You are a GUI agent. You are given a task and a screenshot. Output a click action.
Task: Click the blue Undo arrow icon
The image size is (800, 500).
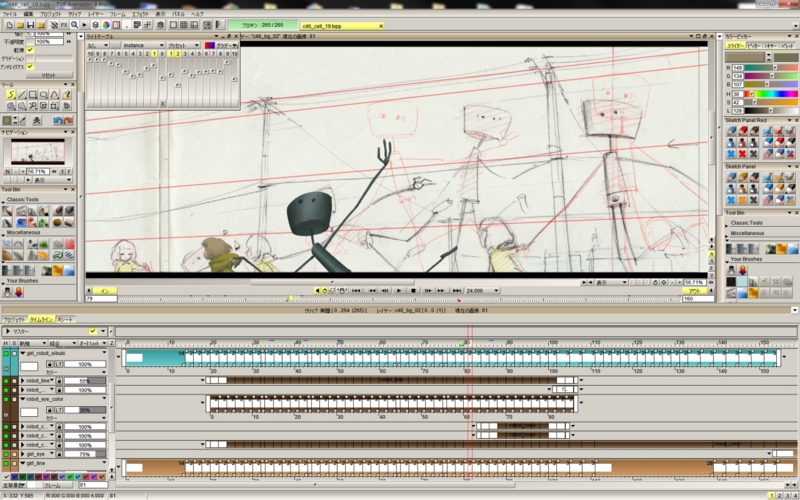coord(57,120)
